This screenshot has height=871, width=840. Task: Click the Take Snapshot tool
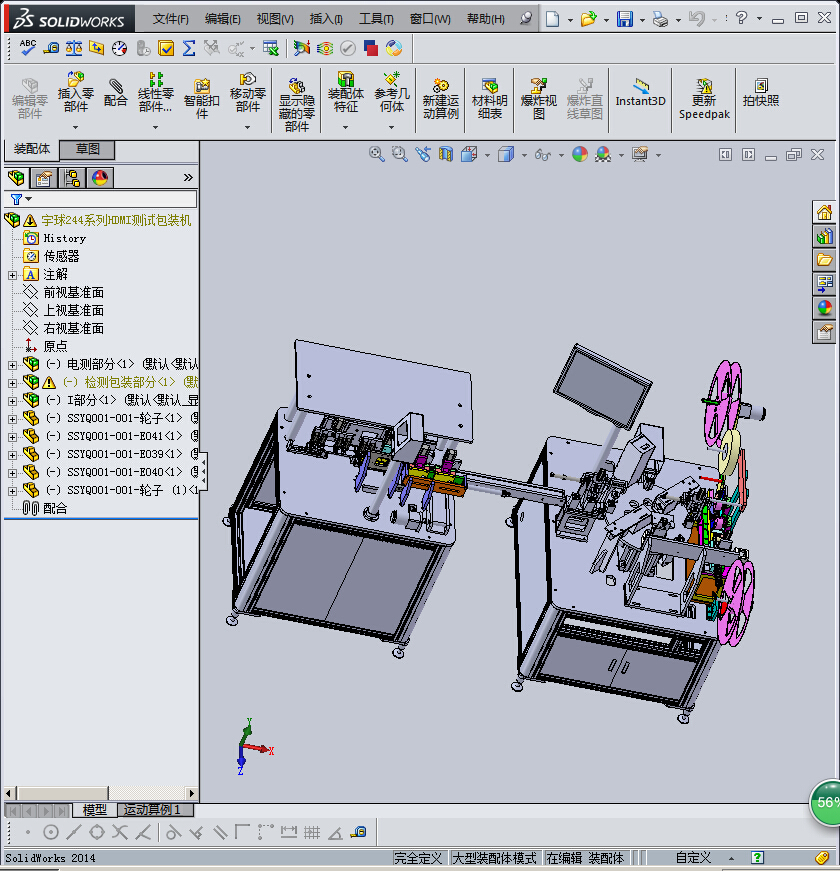coord(761,93)
